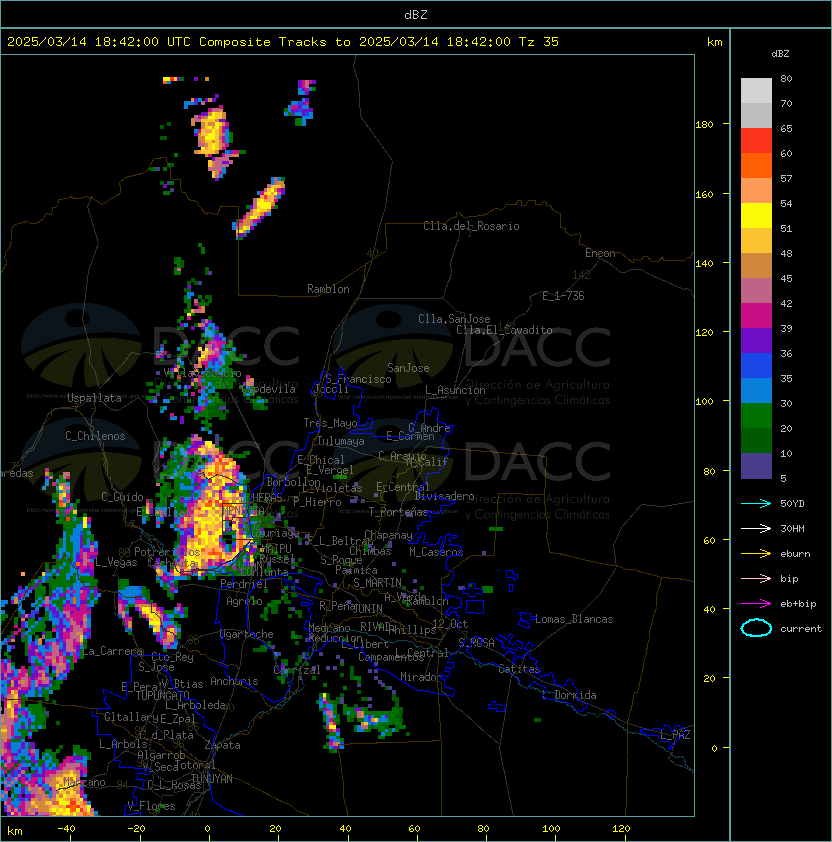Click the 'Ugarteche' map label

tap(247, 634)
